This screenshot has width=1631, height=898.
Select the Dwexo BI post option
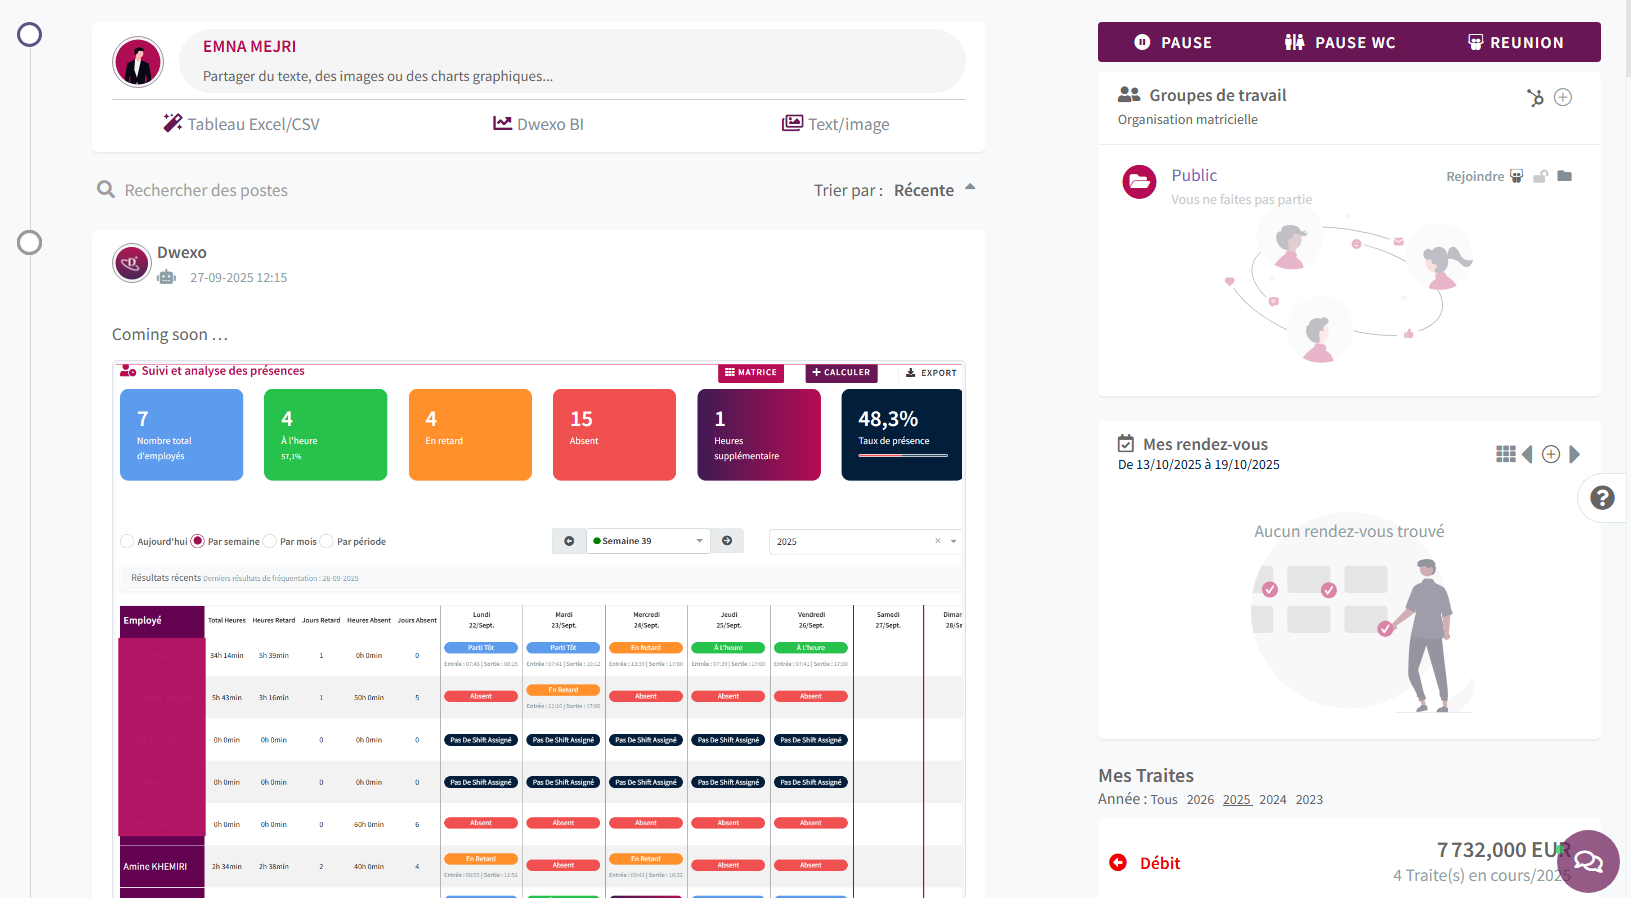click(x=538, y=124)
